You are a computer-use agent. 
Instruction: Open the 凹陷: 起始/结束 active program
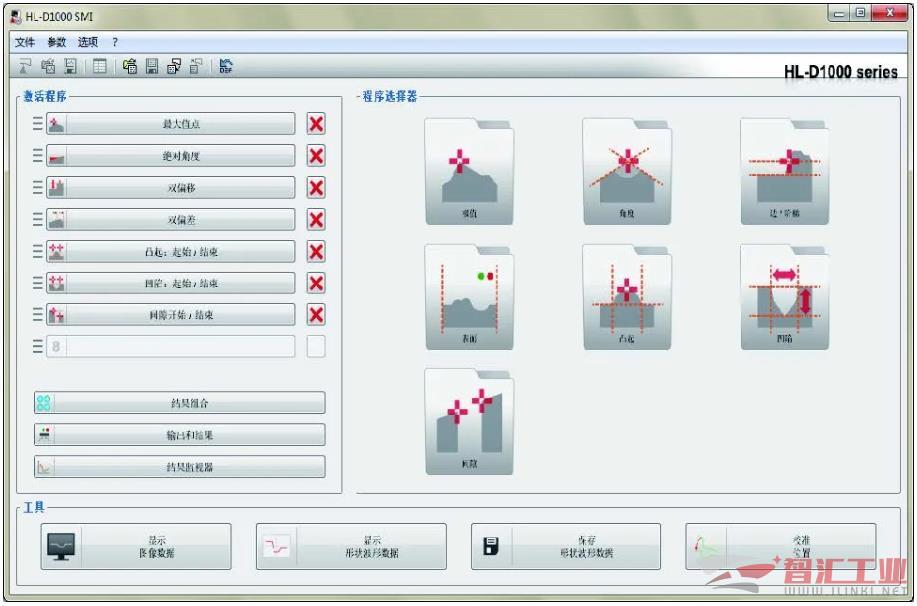point(171,283)
